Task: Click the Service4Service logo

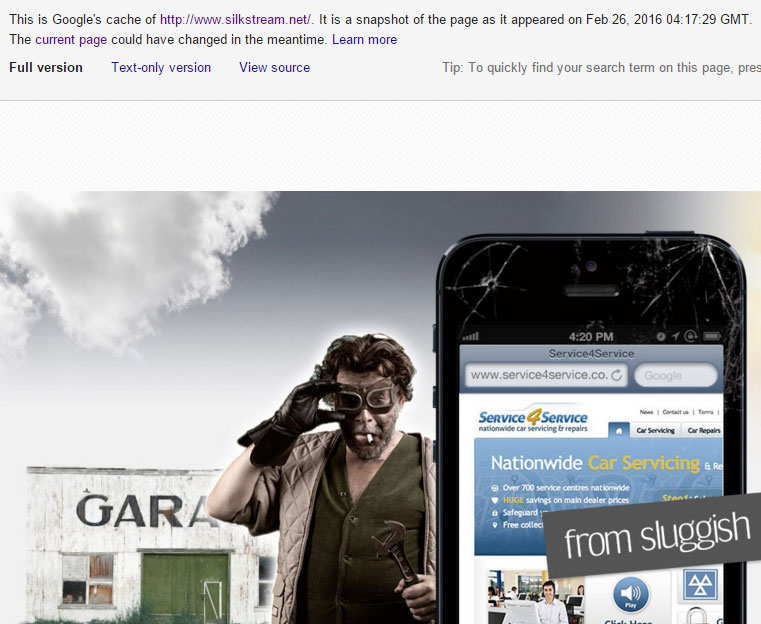Action: [x=533, y=420]
